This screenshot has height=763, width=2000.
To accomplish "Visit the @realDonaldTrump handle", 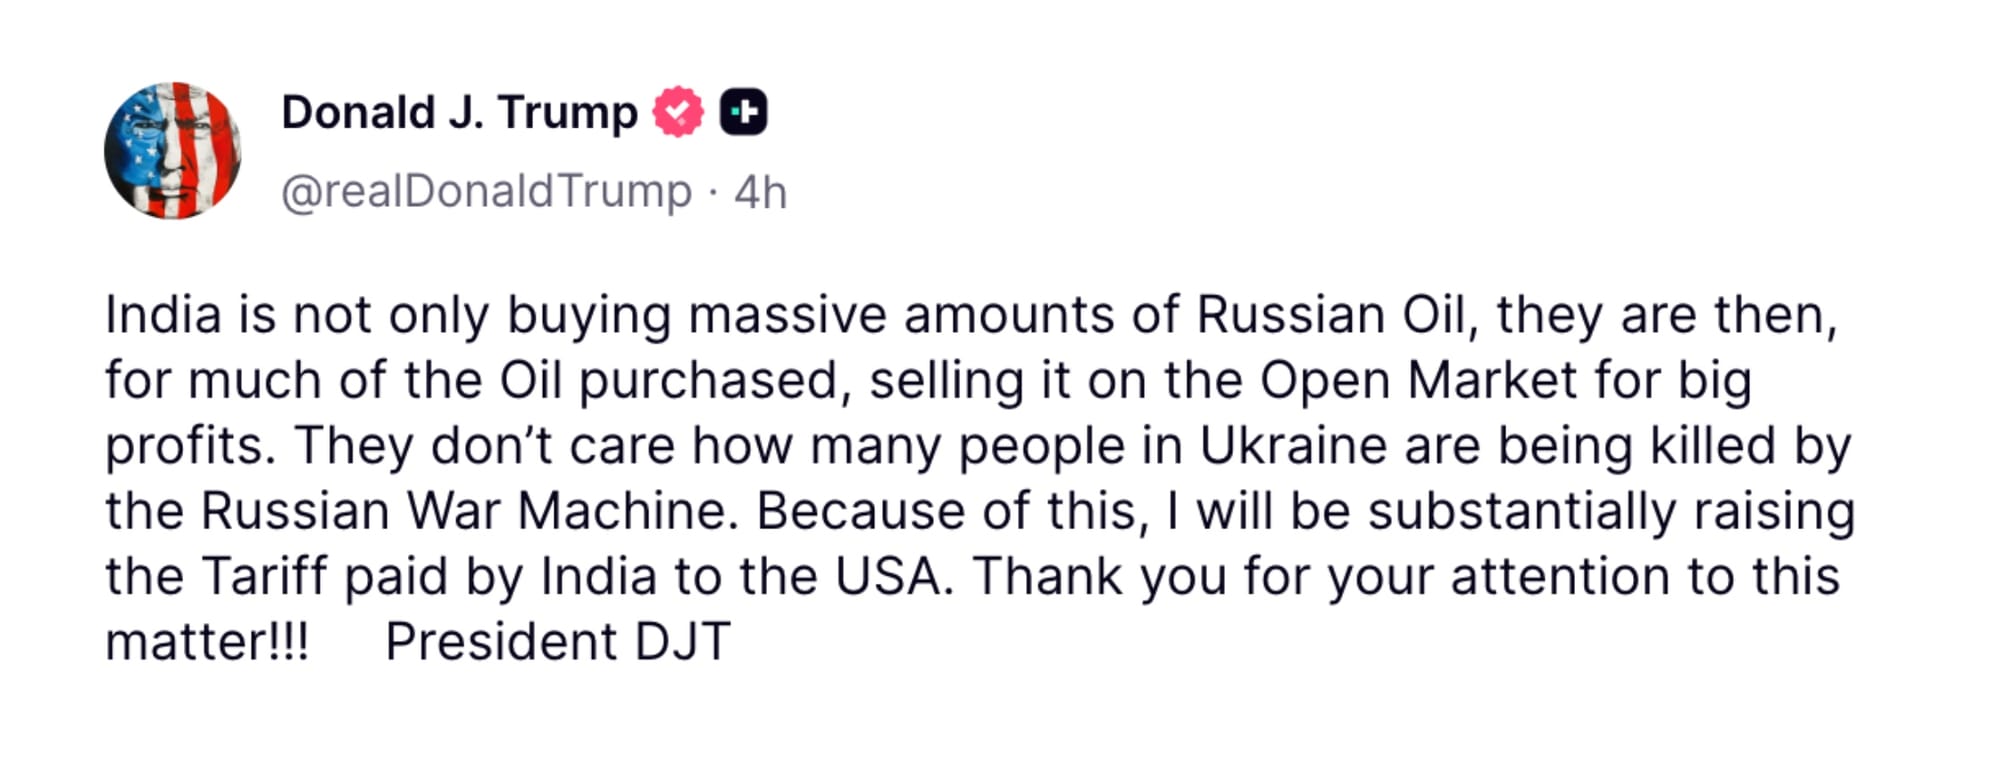I will pyautogui.click(x=486, y=191).
